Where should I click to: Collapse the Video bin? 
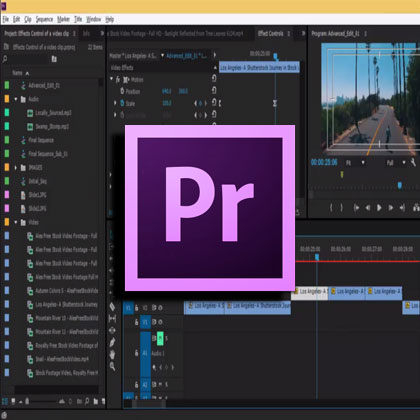point(16,222)
